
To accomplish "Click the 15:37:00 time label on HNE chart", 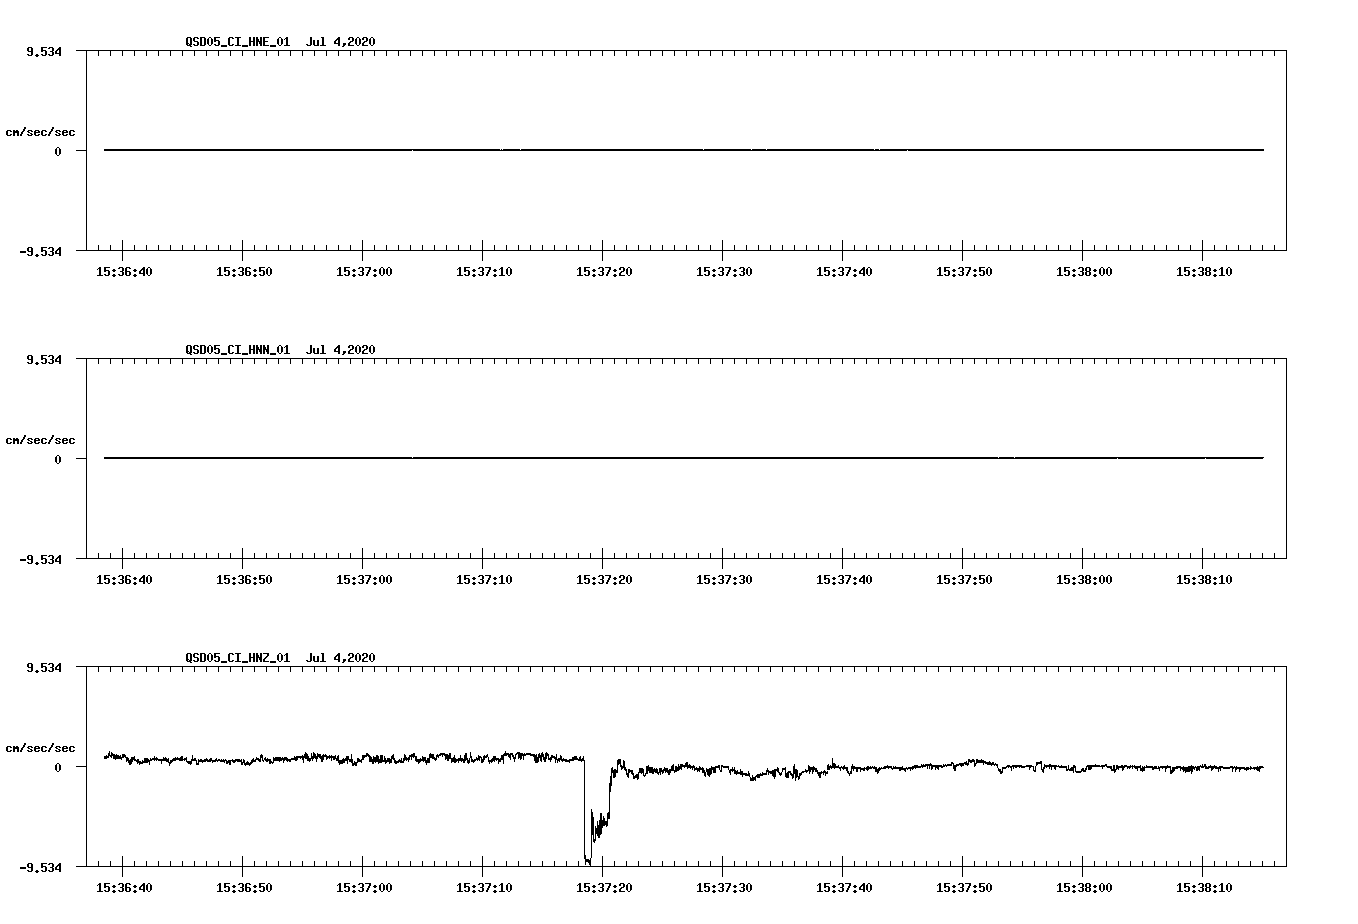I will 364,272.
